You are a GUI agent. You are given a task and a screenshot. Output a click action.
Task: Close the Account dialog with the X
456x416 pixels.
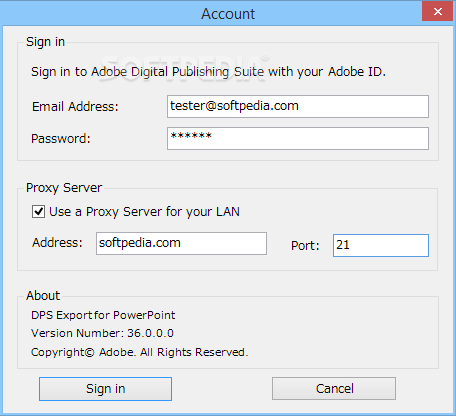pyautogui.click(x=438, y=11)
